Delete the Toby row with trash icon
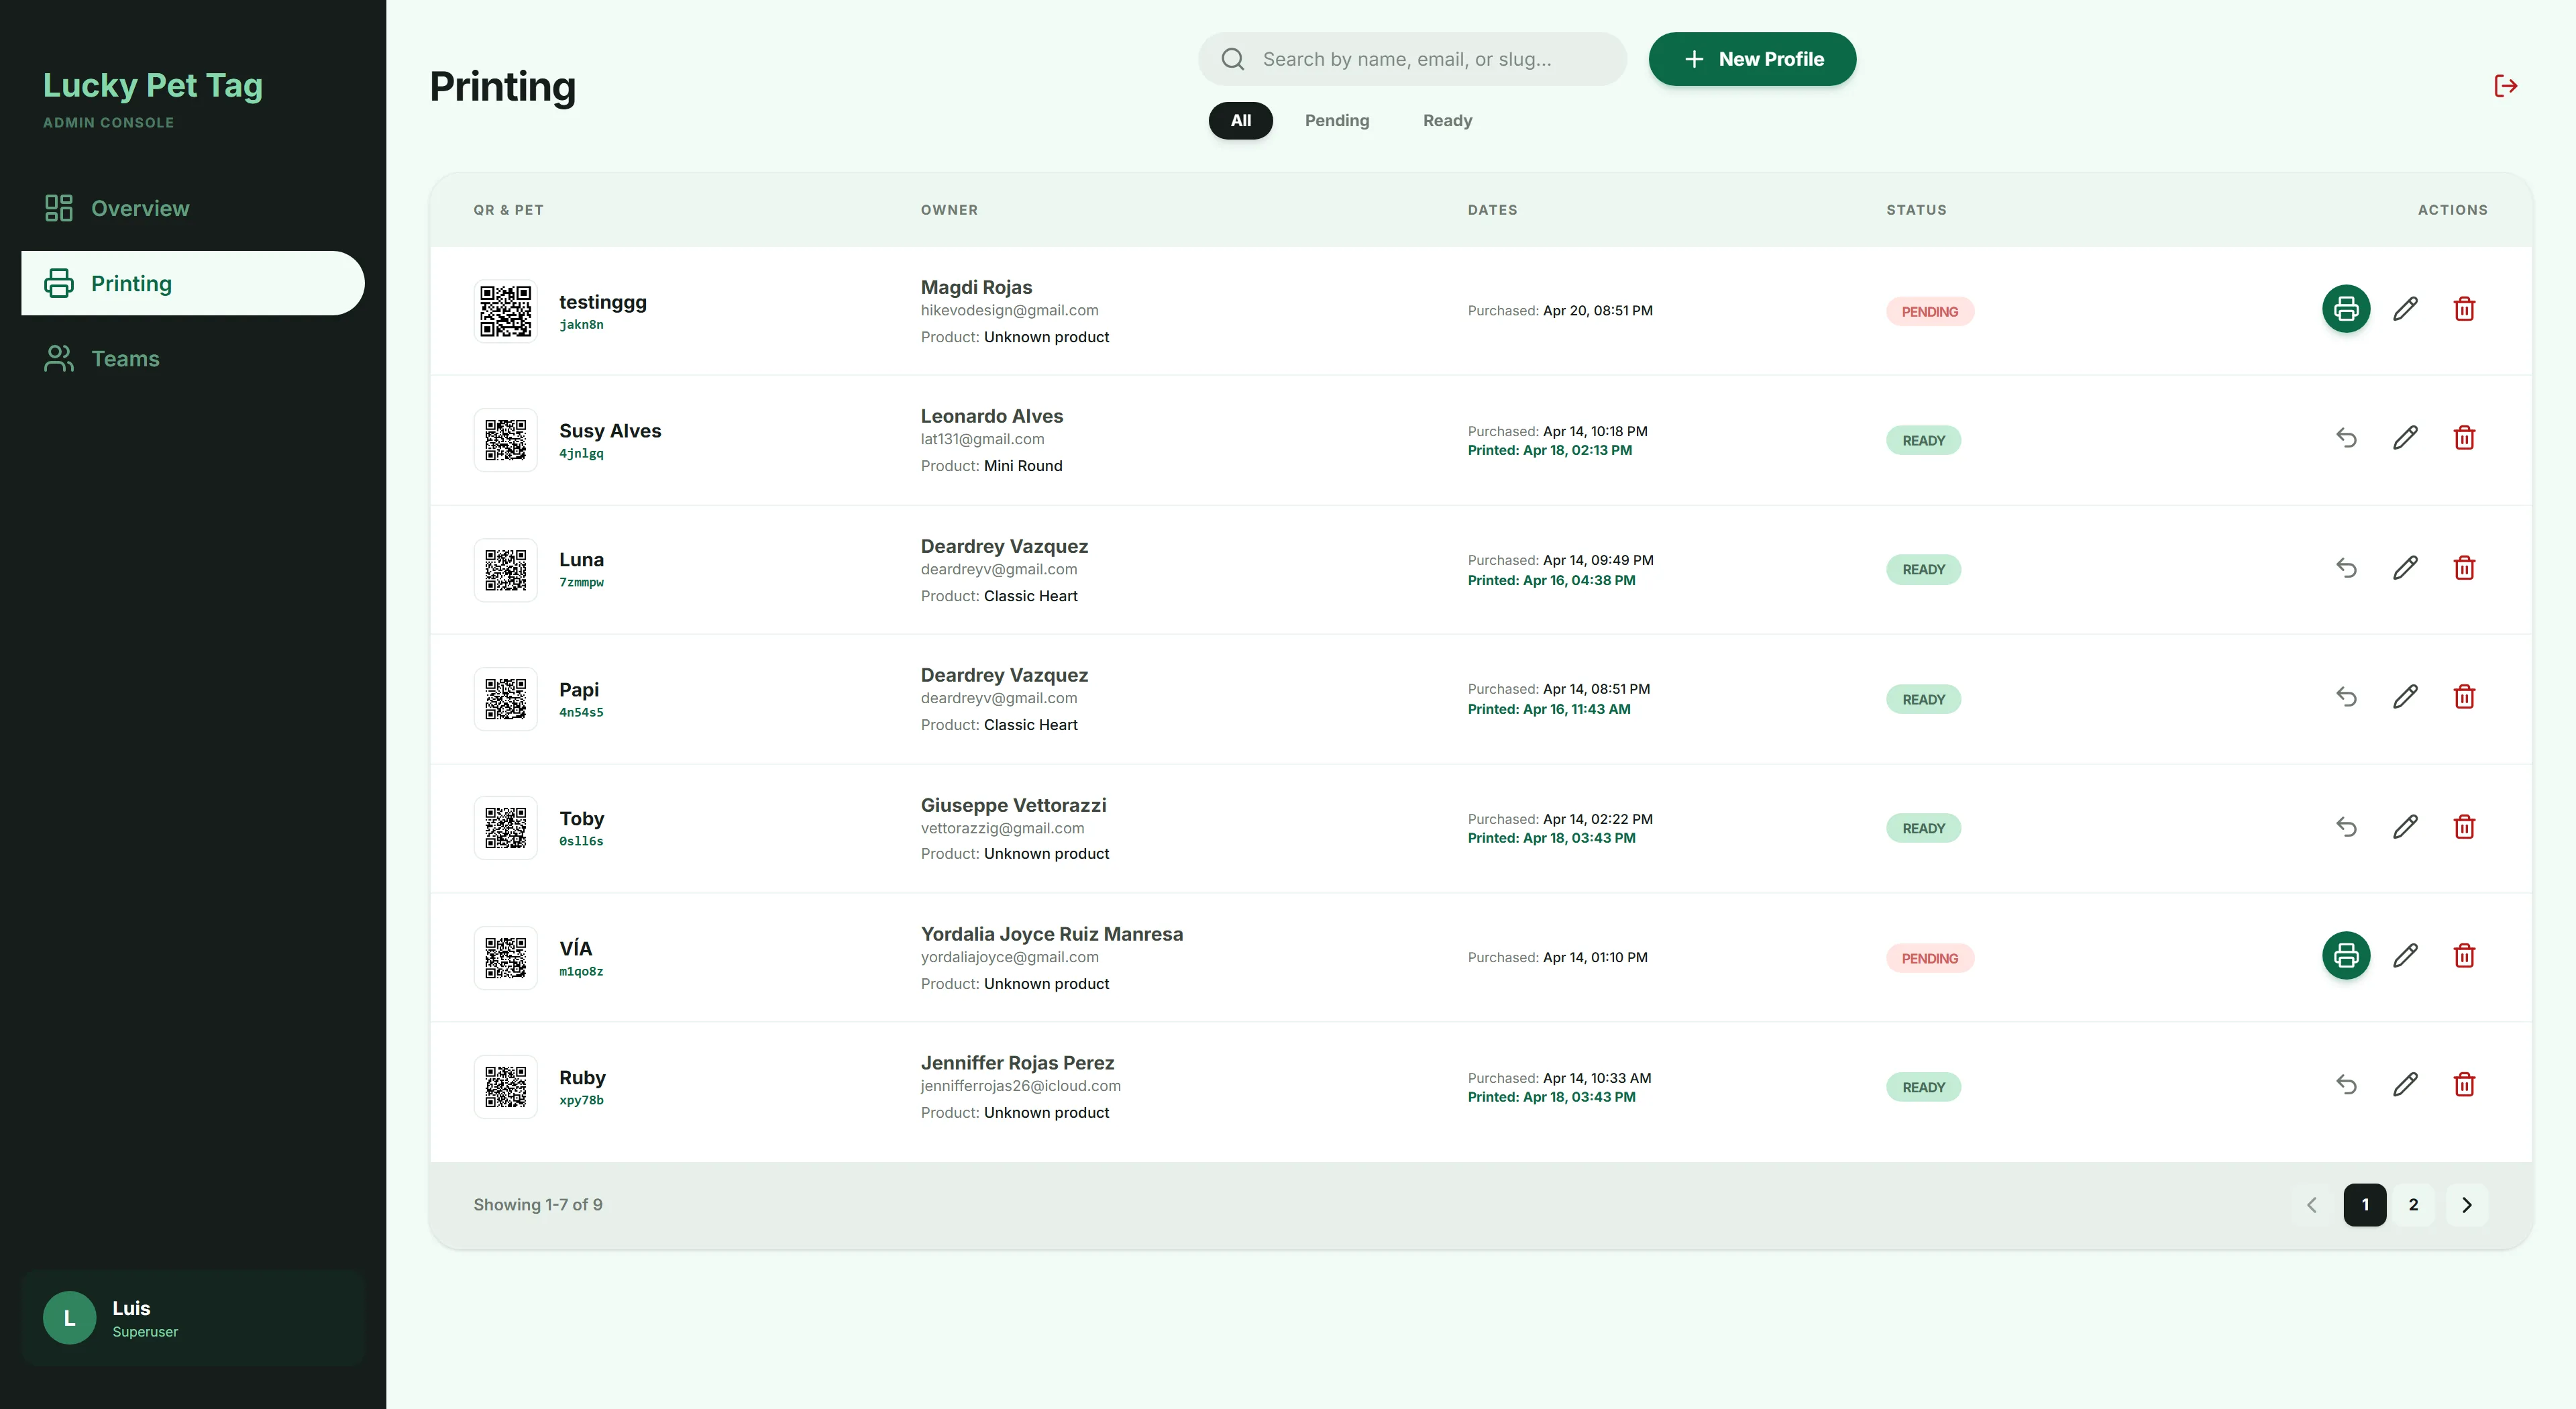 click(2464, 827)
